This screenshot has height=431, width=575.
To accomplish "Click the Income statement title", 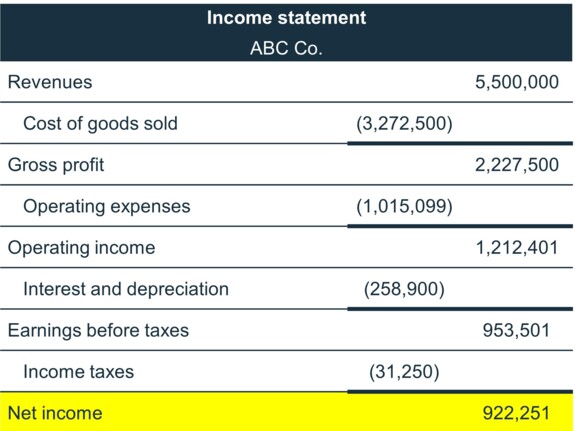I will coord(286,18).
